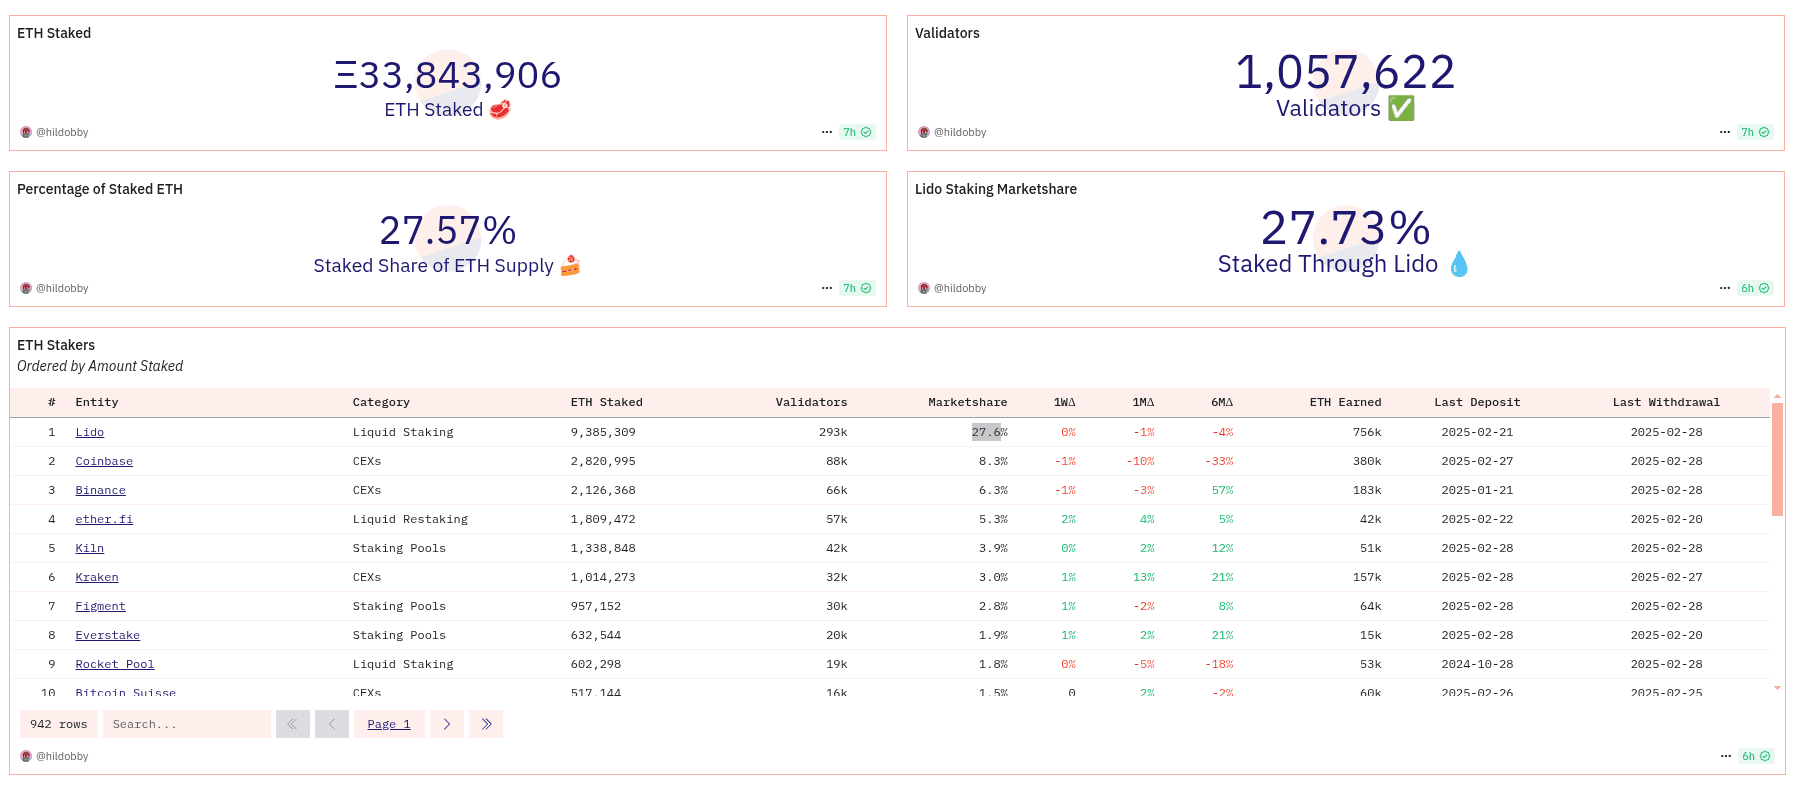1795x790 pixels.
Task: Open three-dot menu on ETH Stakers table panel
Action: point(1726,756)
